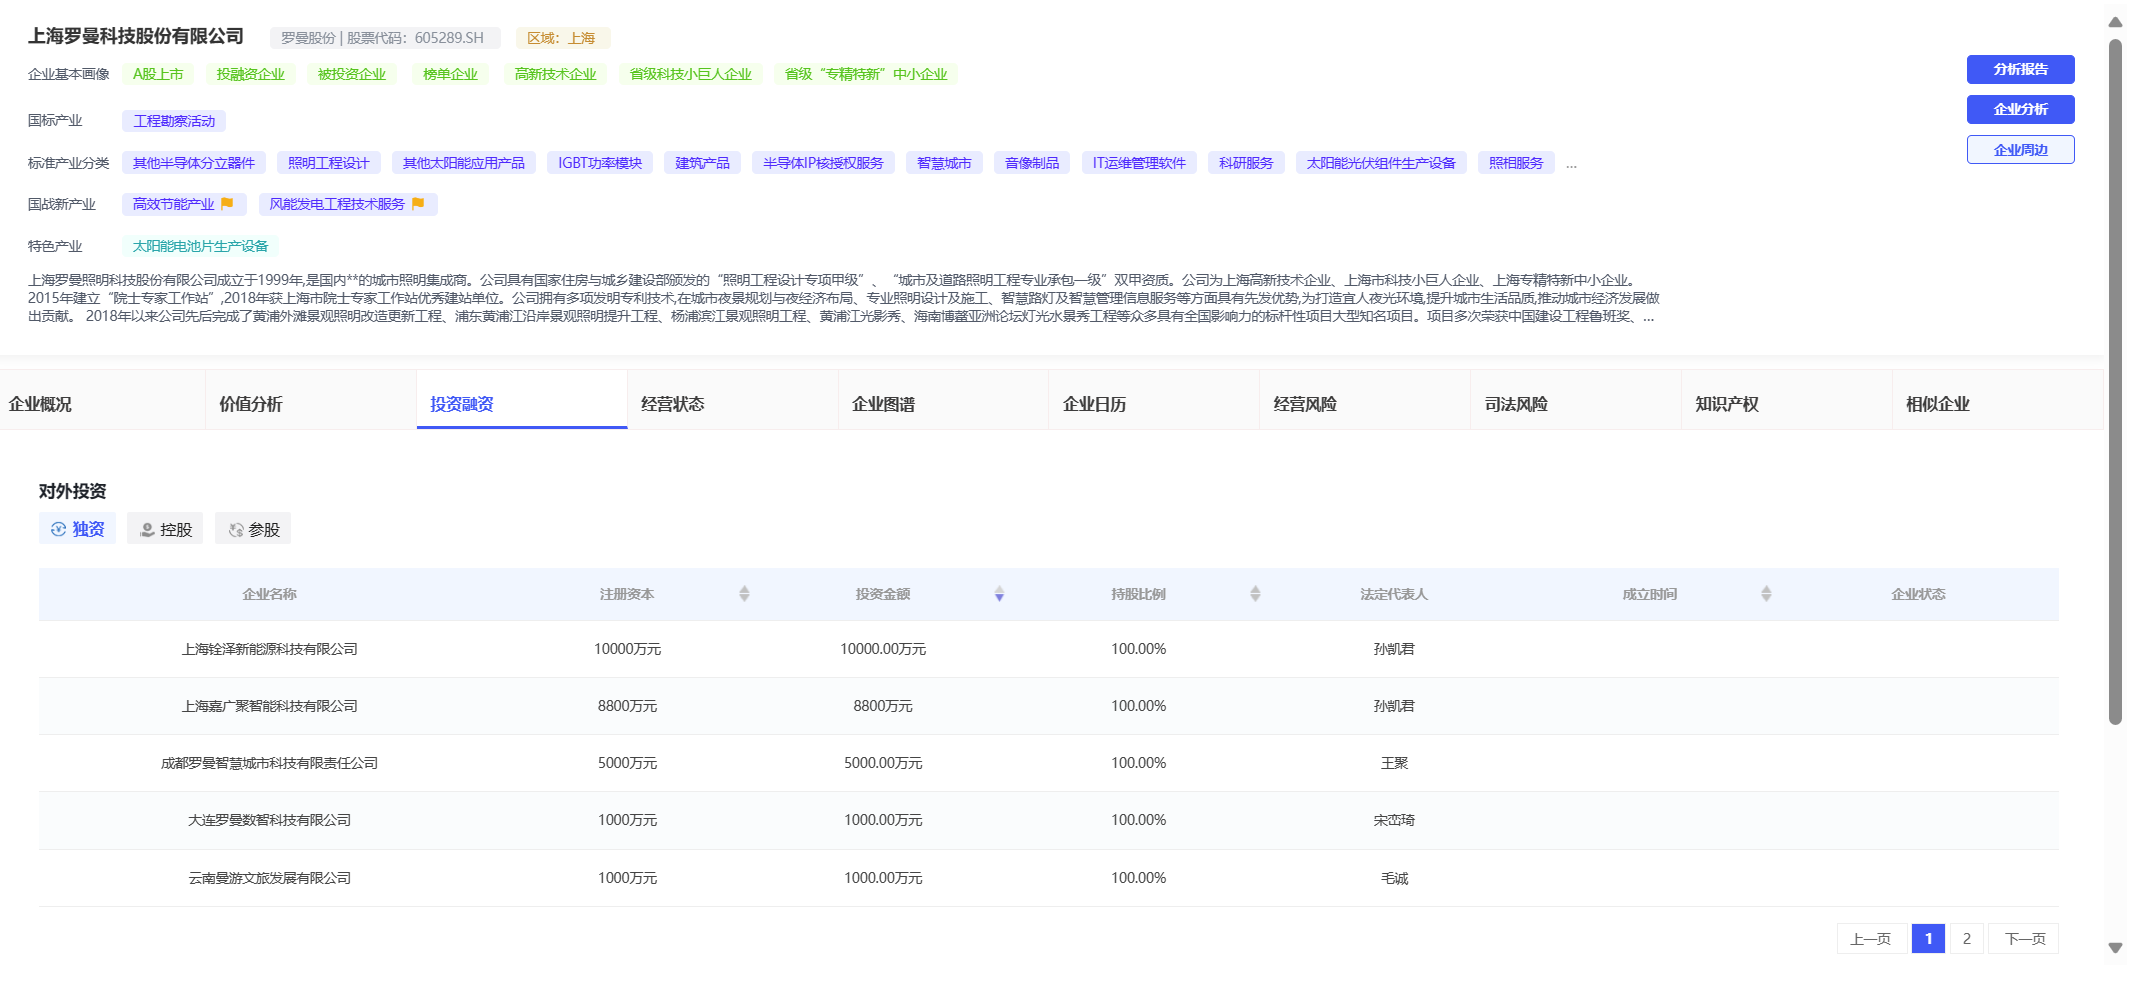
Task: Click the 控股 person icon
Action: [x=147, y=530]
